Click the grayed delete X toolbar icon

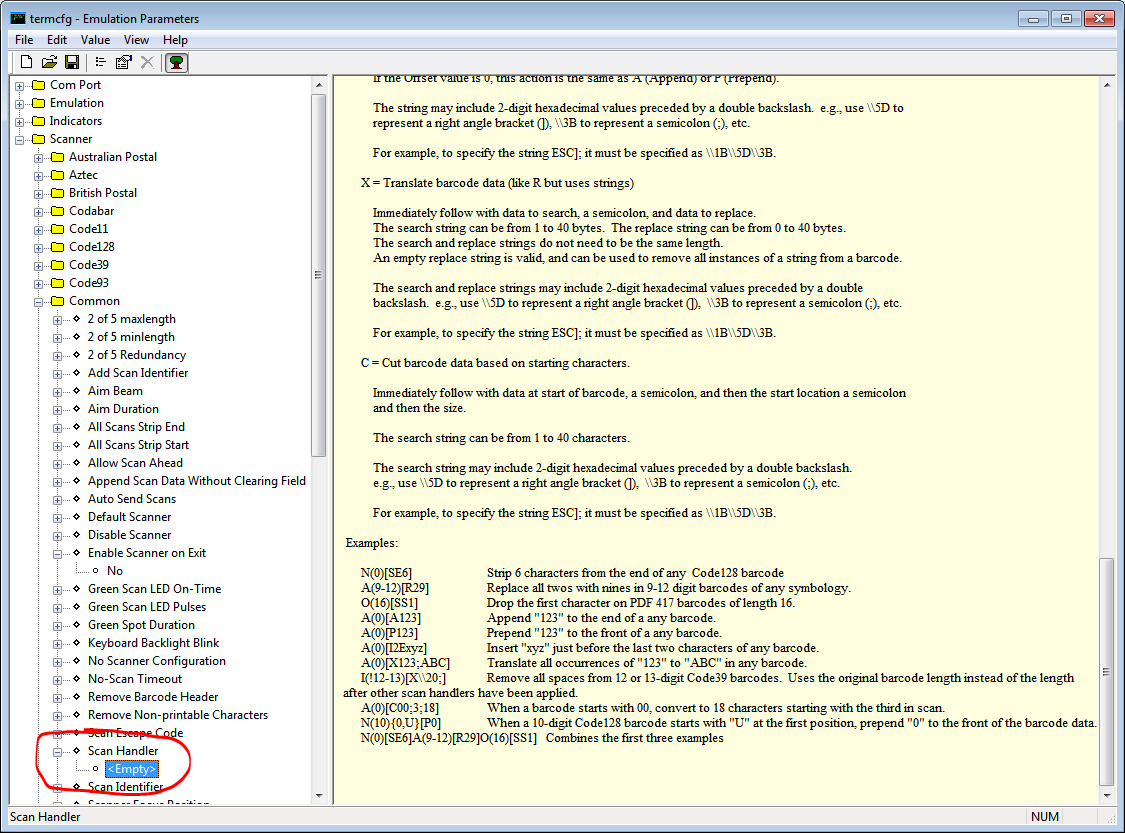click(x=146, y=61)
